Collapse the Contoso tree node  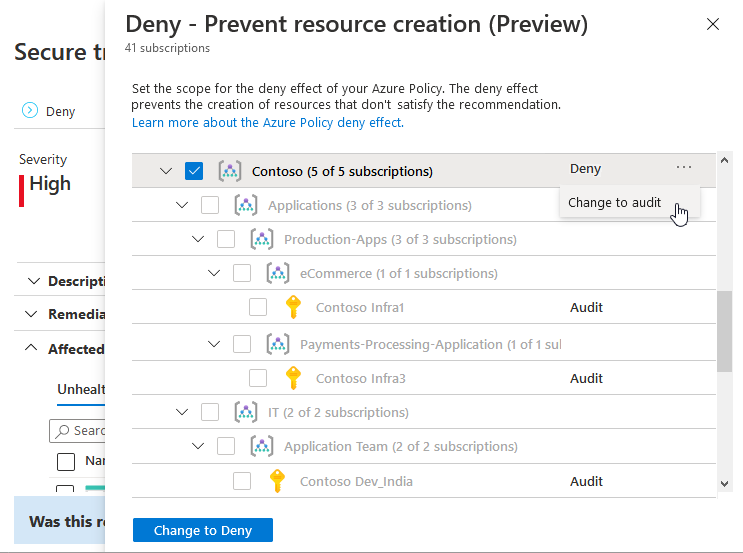166,171
